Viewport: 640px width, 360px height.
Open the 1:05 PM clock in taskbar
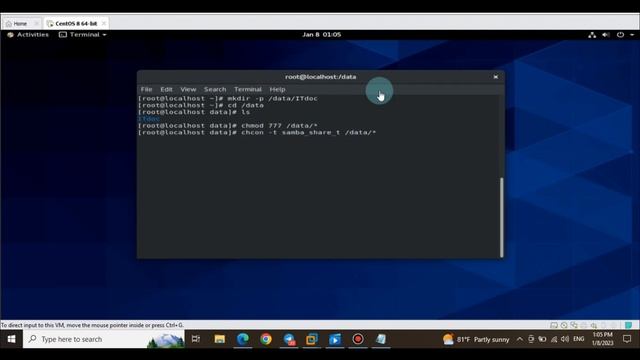point(602,339)
